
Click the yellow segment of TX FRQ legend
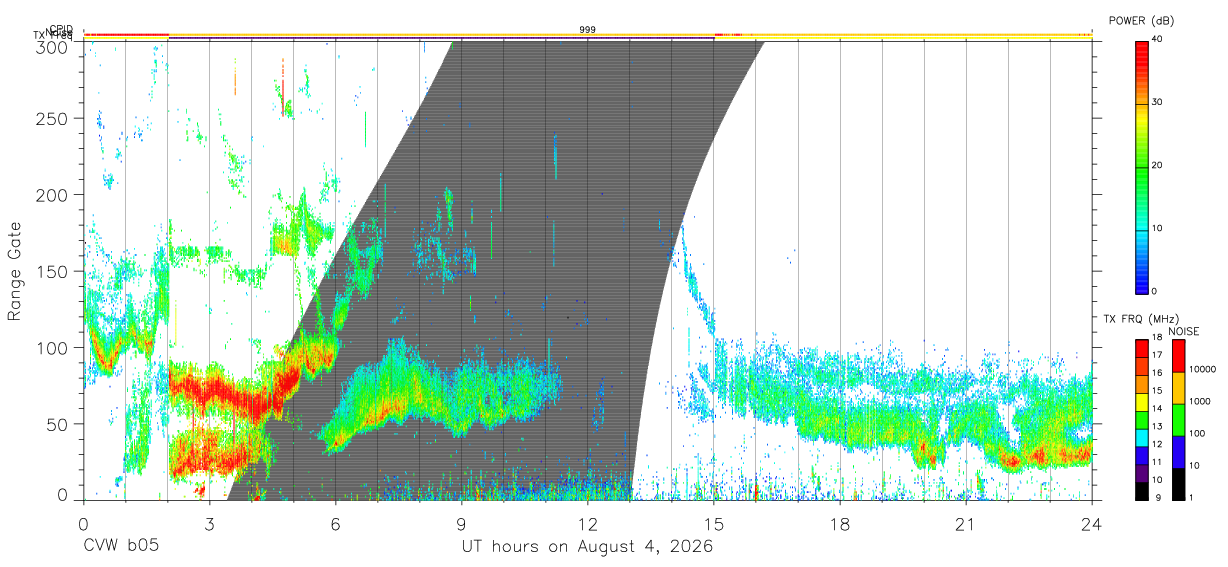(x=1142, y=403)
